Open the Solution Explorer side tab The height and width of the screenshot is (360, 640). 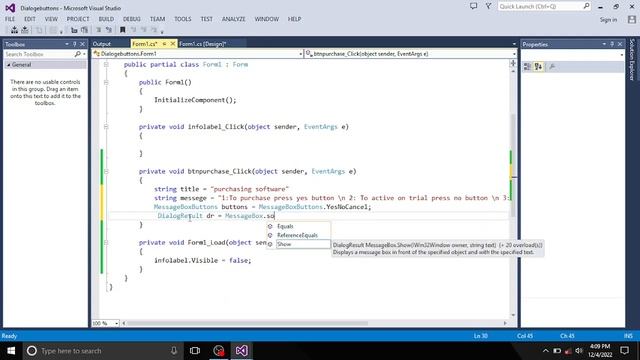632,60
